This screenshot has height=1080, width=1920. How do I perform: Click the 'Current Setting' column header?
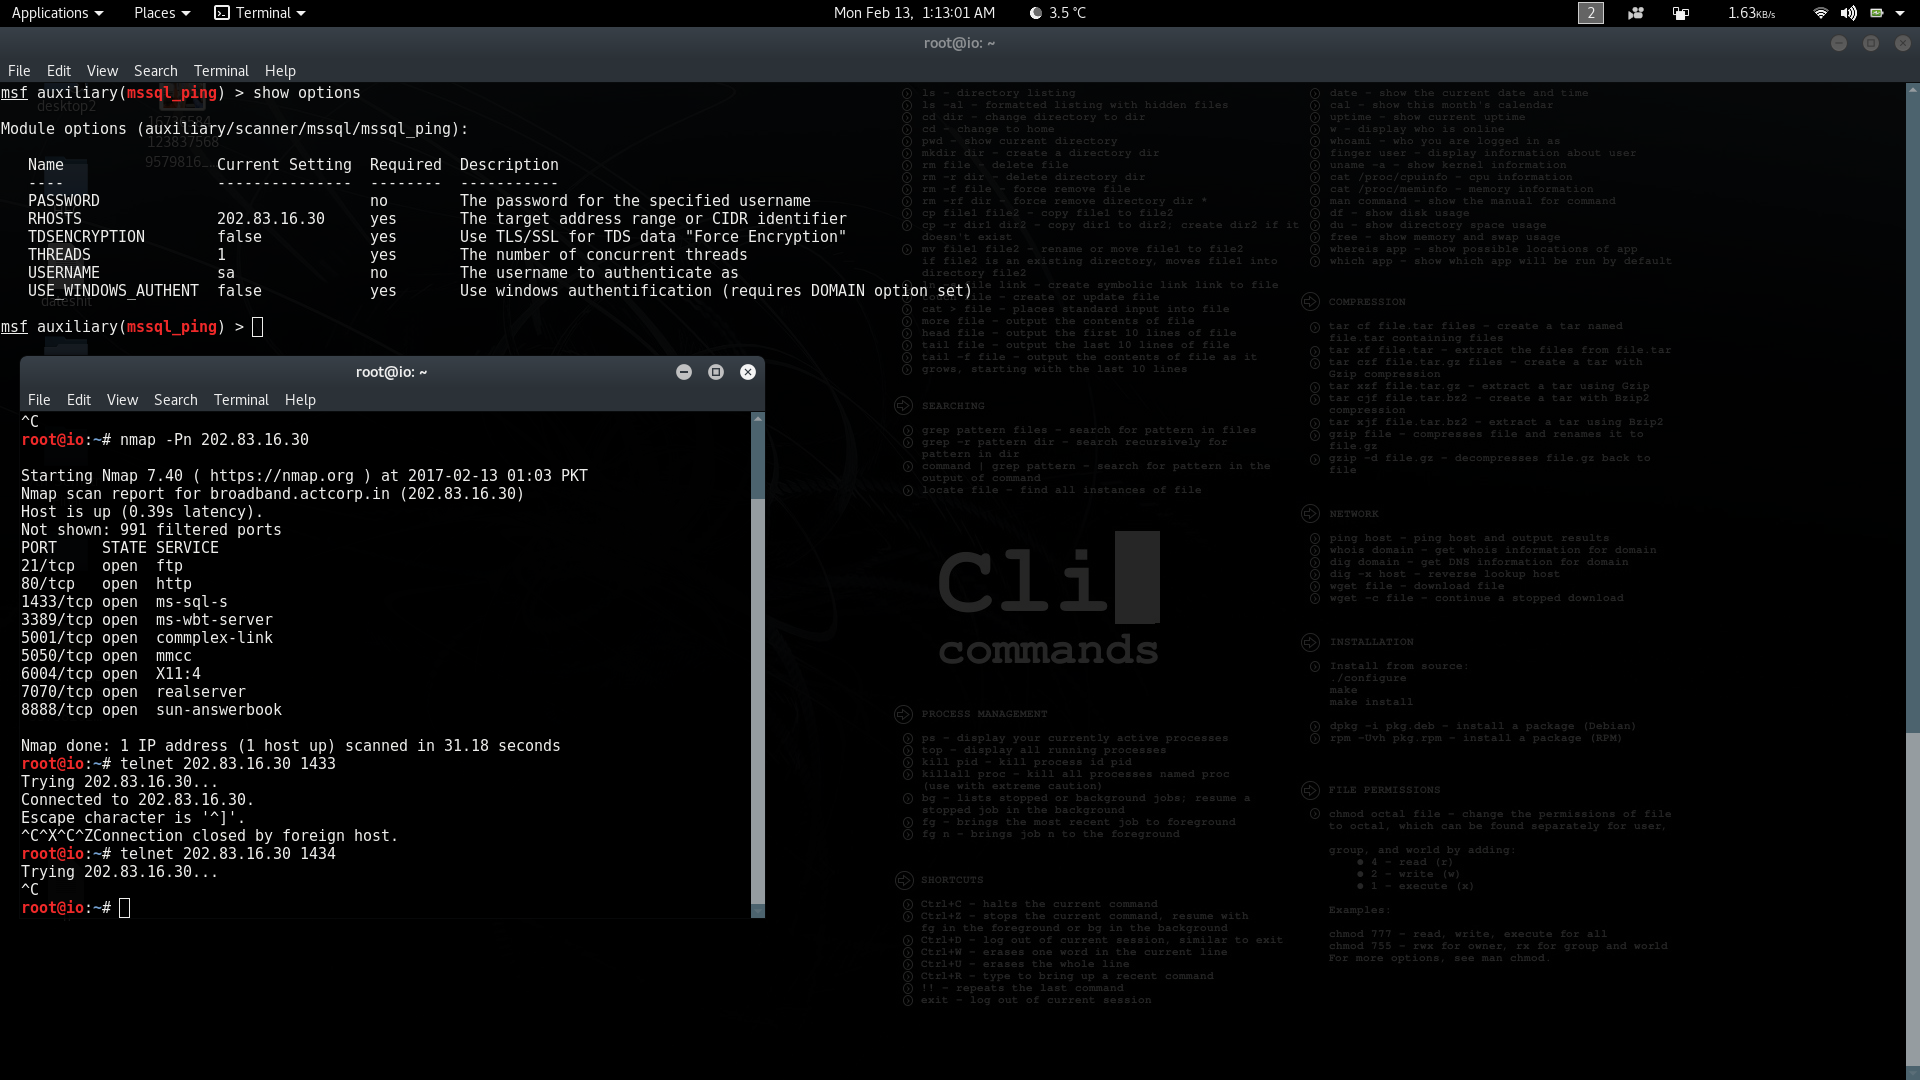(x=284, y=165)
